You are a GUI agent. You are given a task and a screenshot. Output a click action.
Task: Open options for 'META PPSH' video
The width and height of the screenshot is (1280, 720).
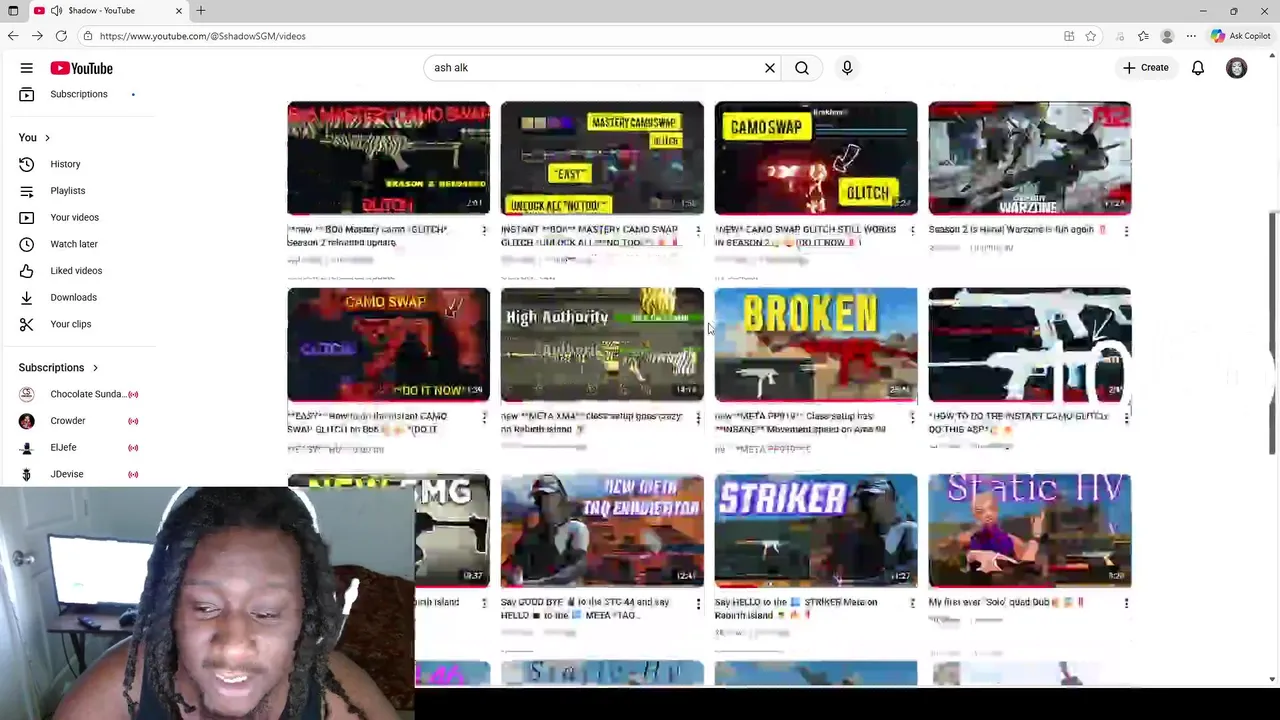(x=912, y=418)
